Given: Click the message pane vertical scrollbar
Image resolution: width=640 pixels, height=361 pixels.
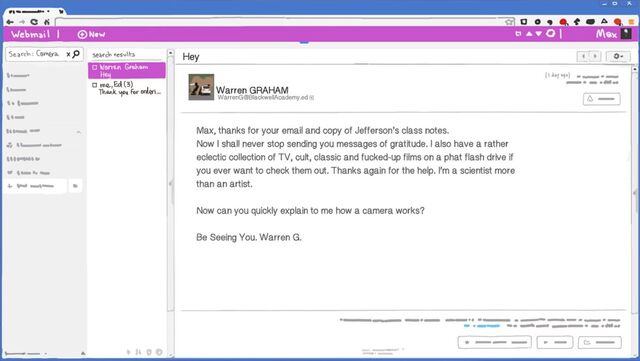Looking at the screenshot, I should tap(635, 192).
